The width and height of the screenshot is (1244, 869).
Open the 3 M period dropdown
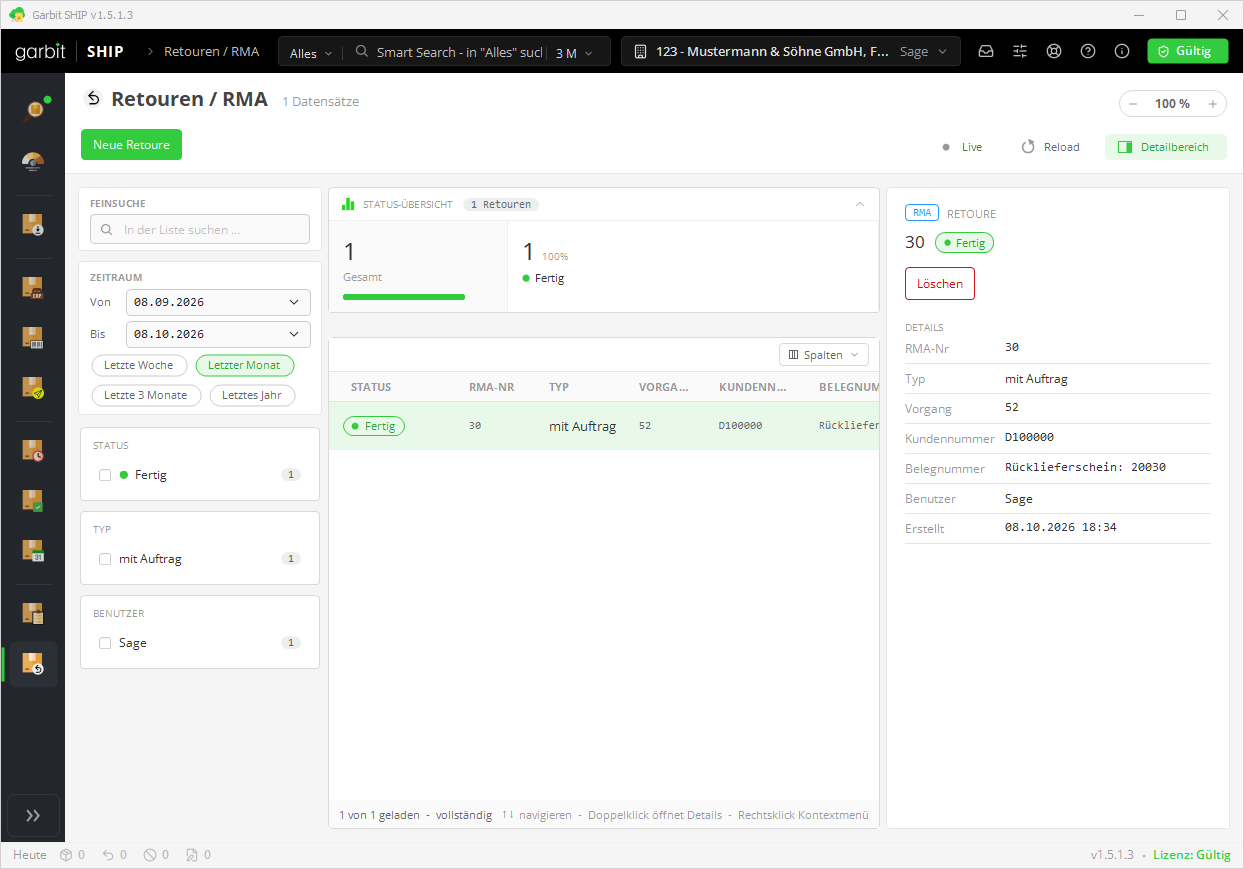[574, 53]
